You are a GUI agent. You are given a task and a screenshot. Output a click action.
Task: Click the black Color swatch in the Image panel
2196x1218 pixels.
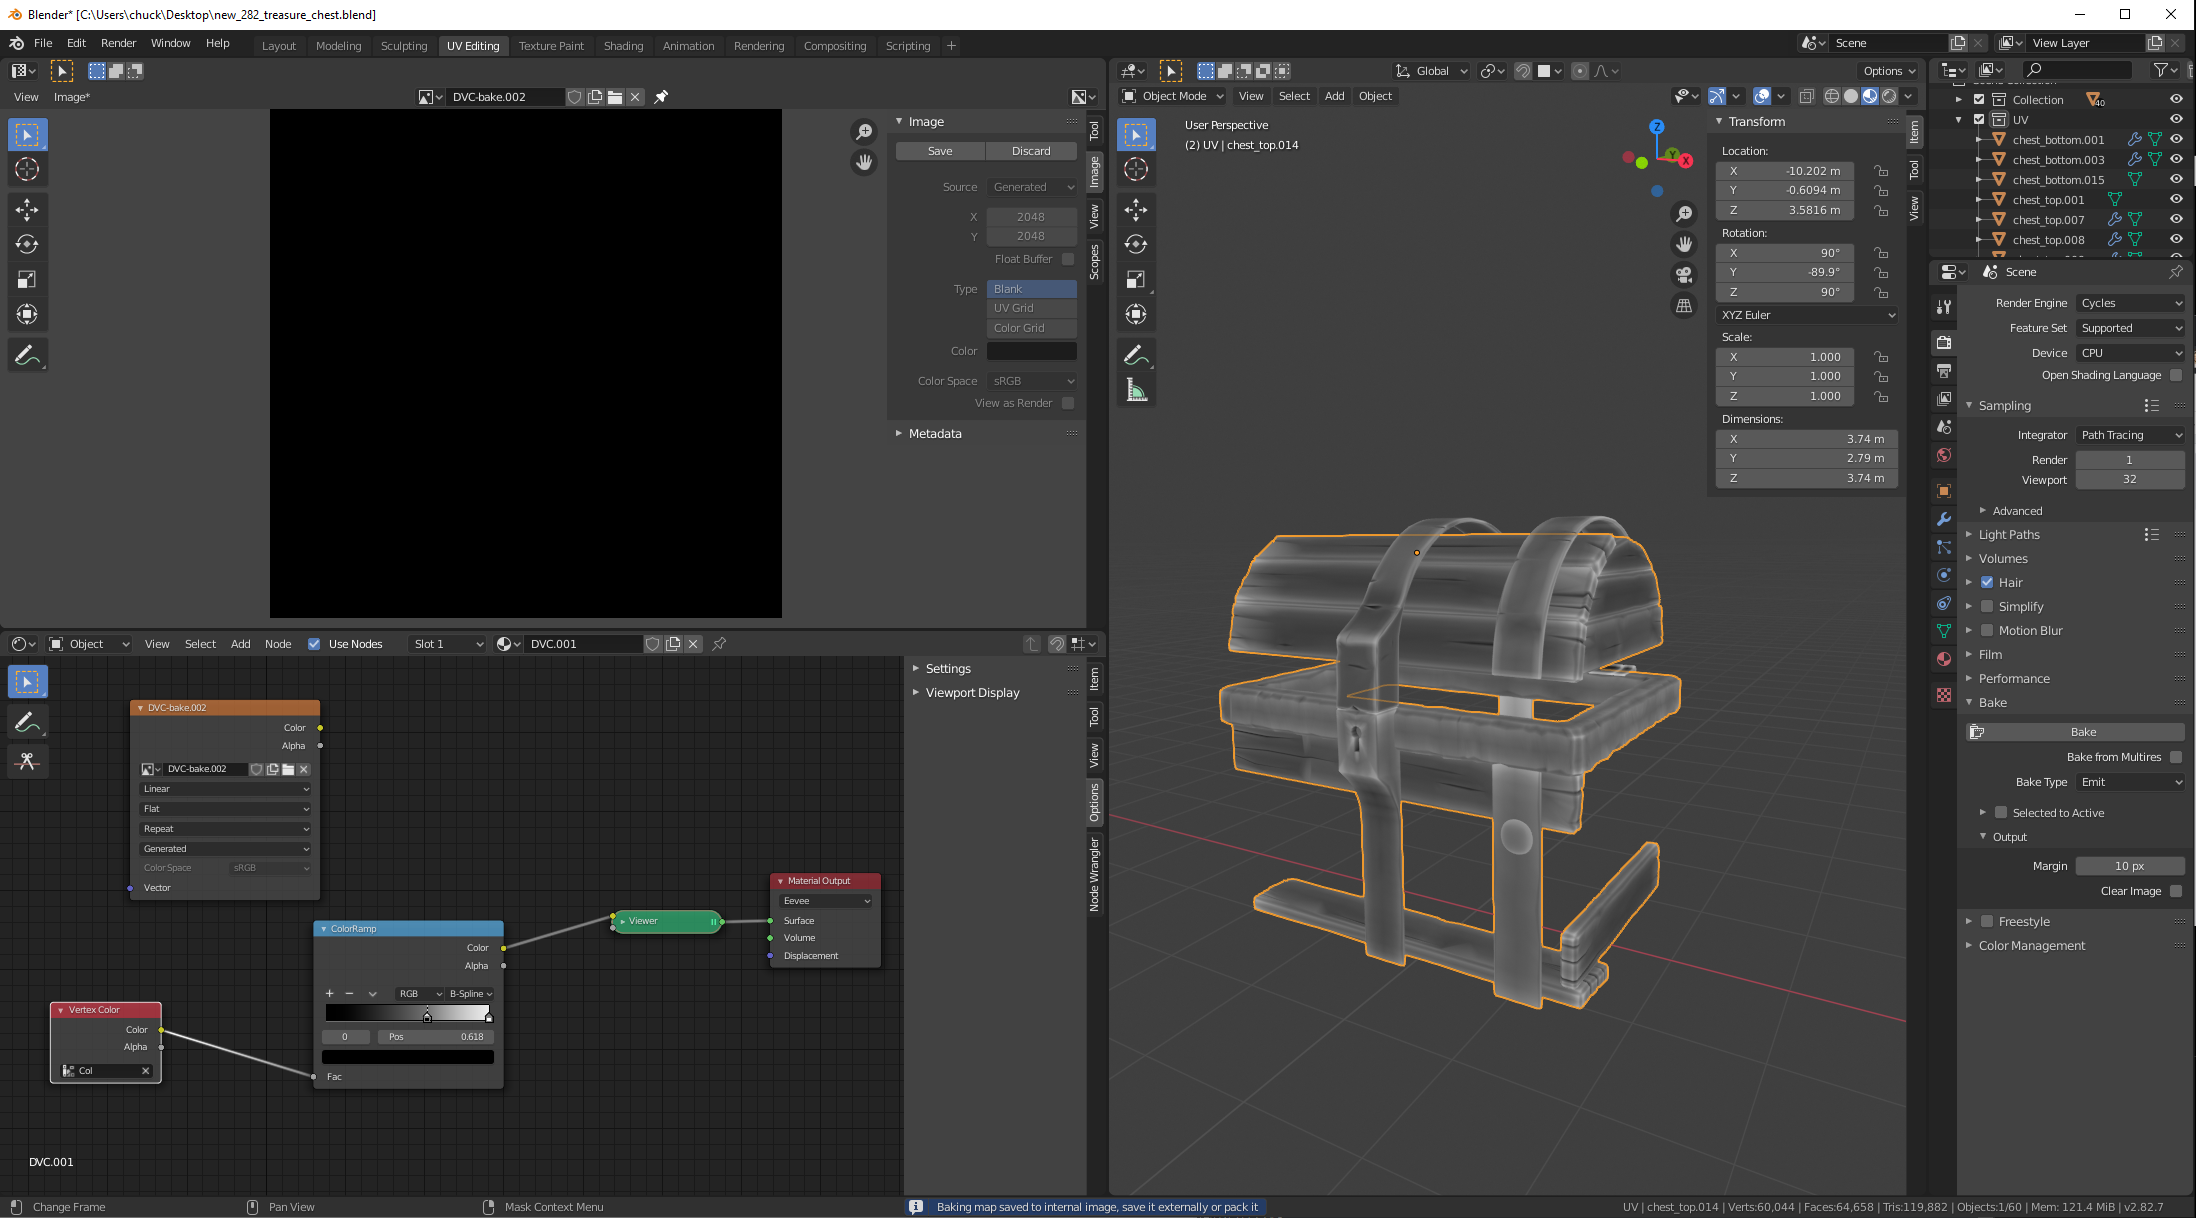(x=1031, y=351)
